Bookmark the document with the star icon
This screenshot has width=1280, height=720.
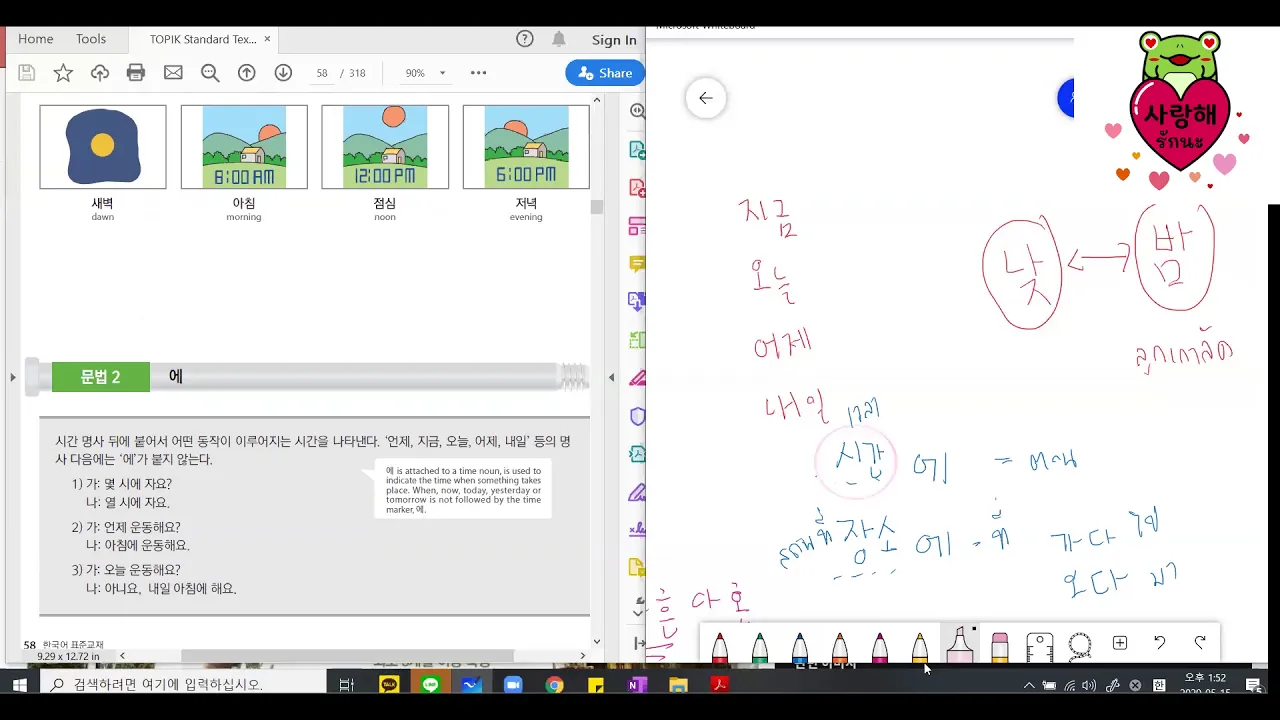(x=63, y=73)
